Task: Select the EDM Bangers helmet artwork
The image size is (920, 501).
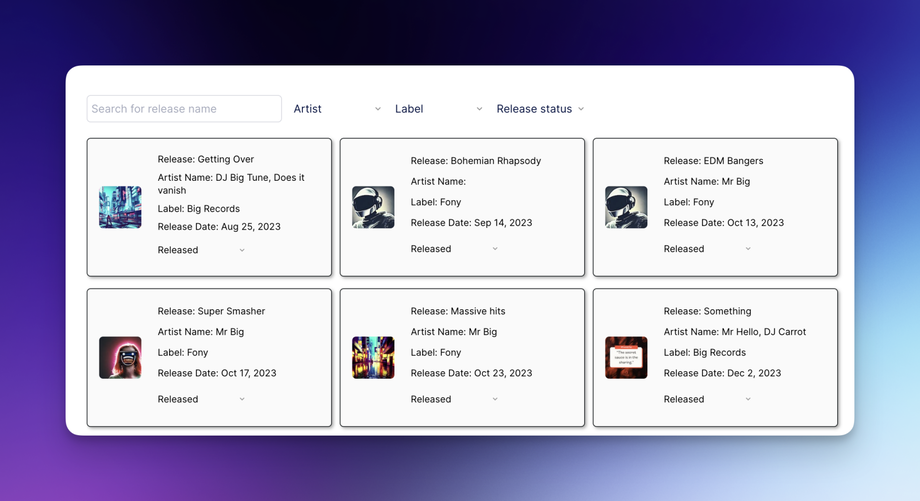Action: coord(626,207)
